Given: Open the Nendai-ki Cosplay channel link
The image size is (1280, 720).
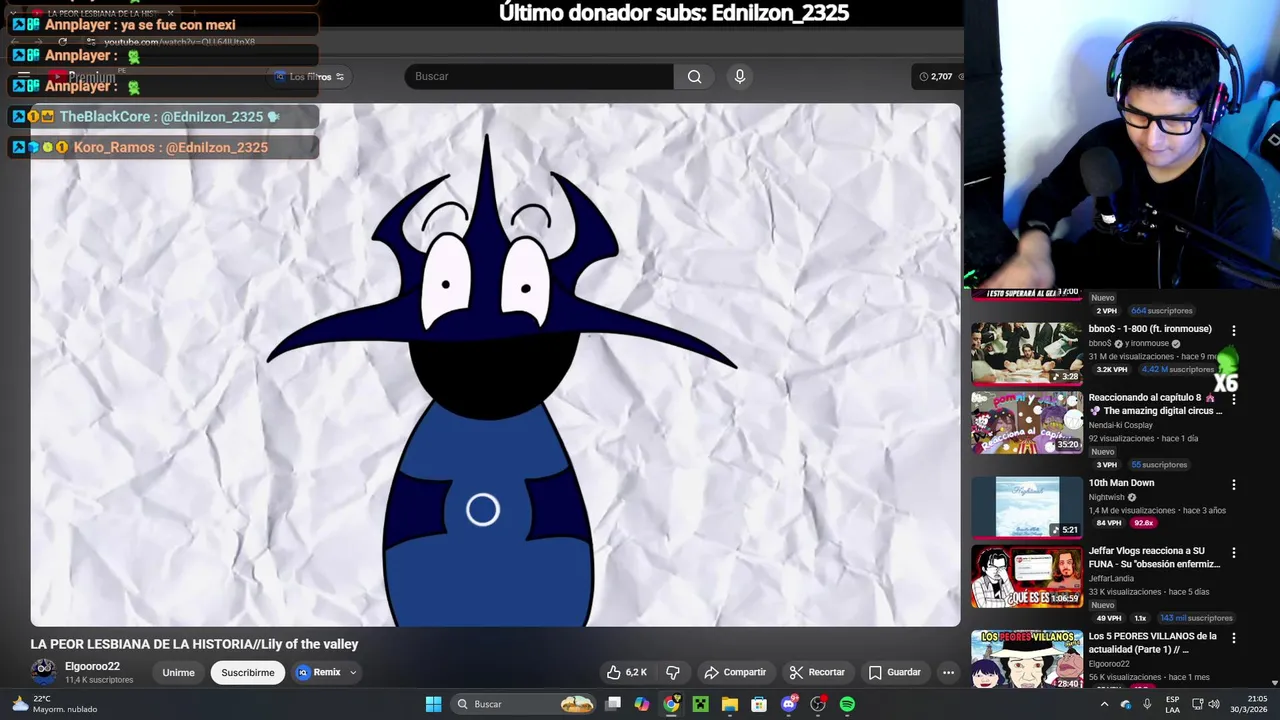Looking at the screenshot, I should tap(1120, 425).
